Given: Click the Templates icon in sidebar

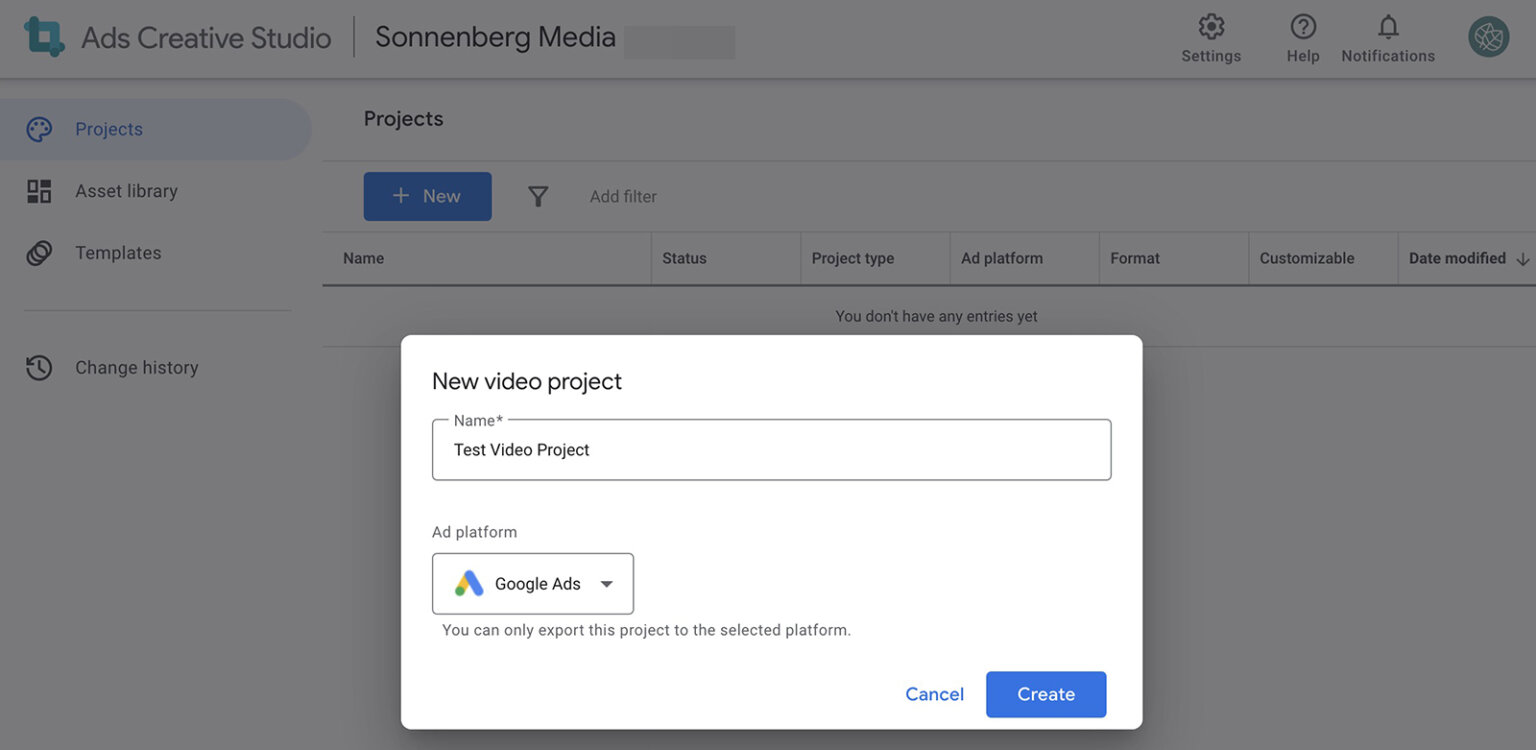Looking at the screenshot, I should tap(39, 253).
